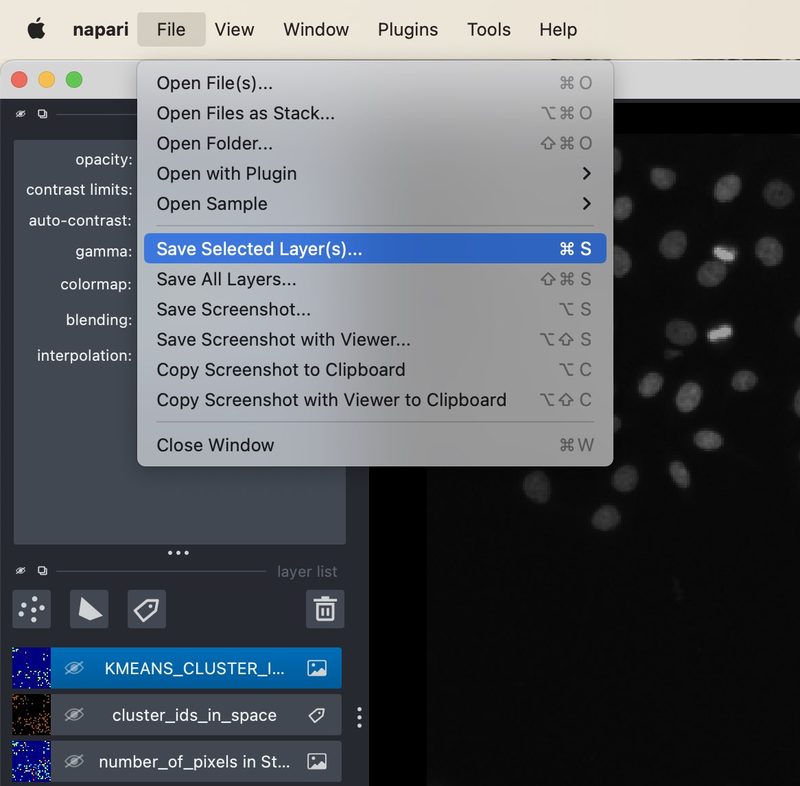Screen dimensions: 800x786
Task: Click the colormap label
Action: pyautogui.click(x=96, y=284)
